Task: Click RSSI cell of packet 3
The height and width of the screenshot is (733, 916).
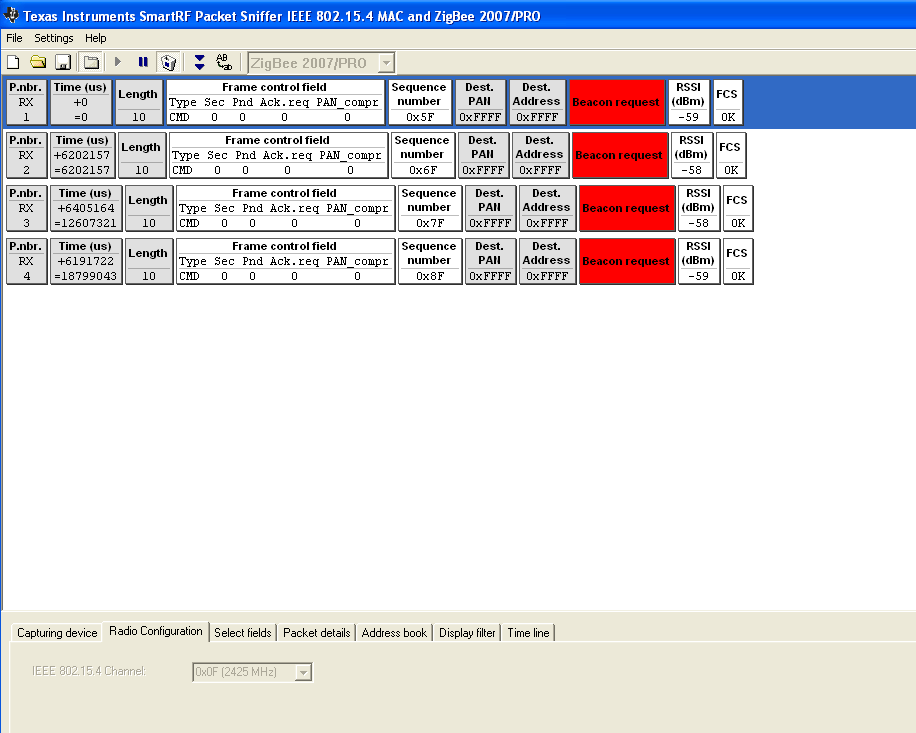Action: point(699,209)
